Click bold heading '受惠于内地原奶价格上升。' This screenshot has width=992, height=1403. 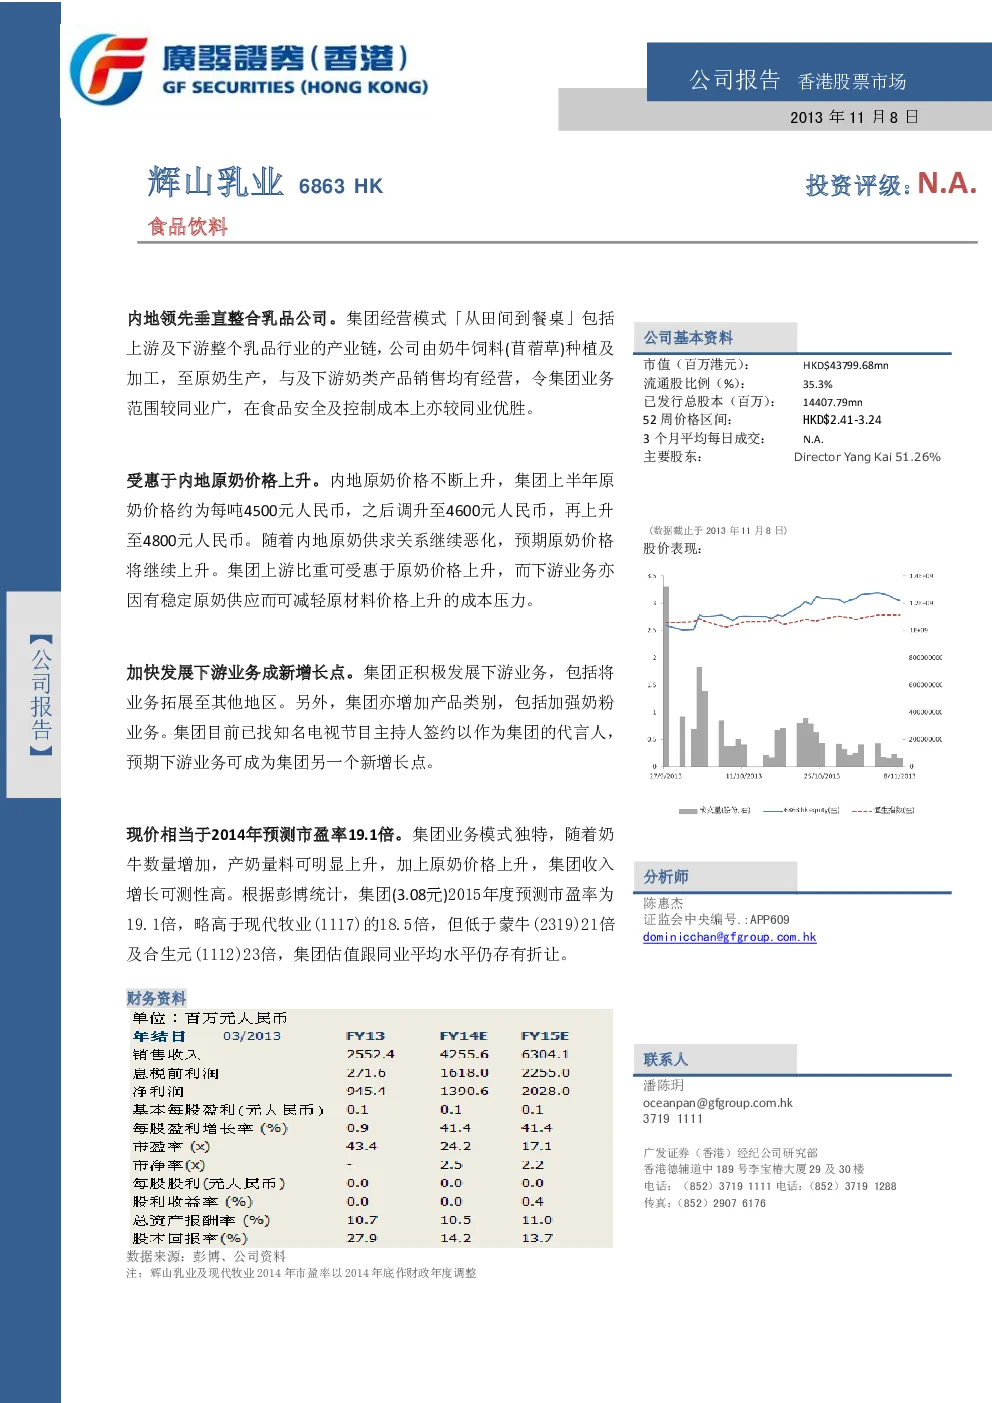(225, 480)
